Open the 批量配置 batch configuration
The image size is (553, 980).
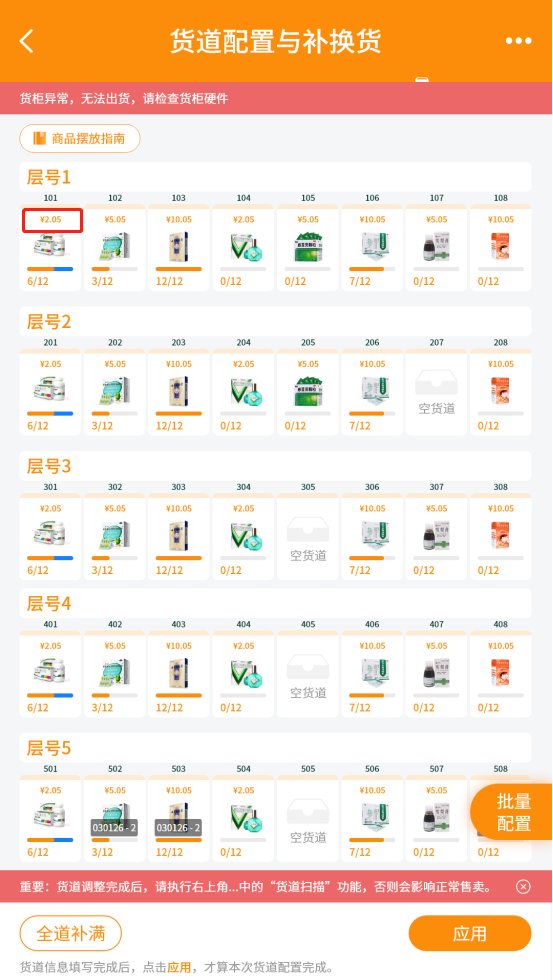(x=514, y=812)
